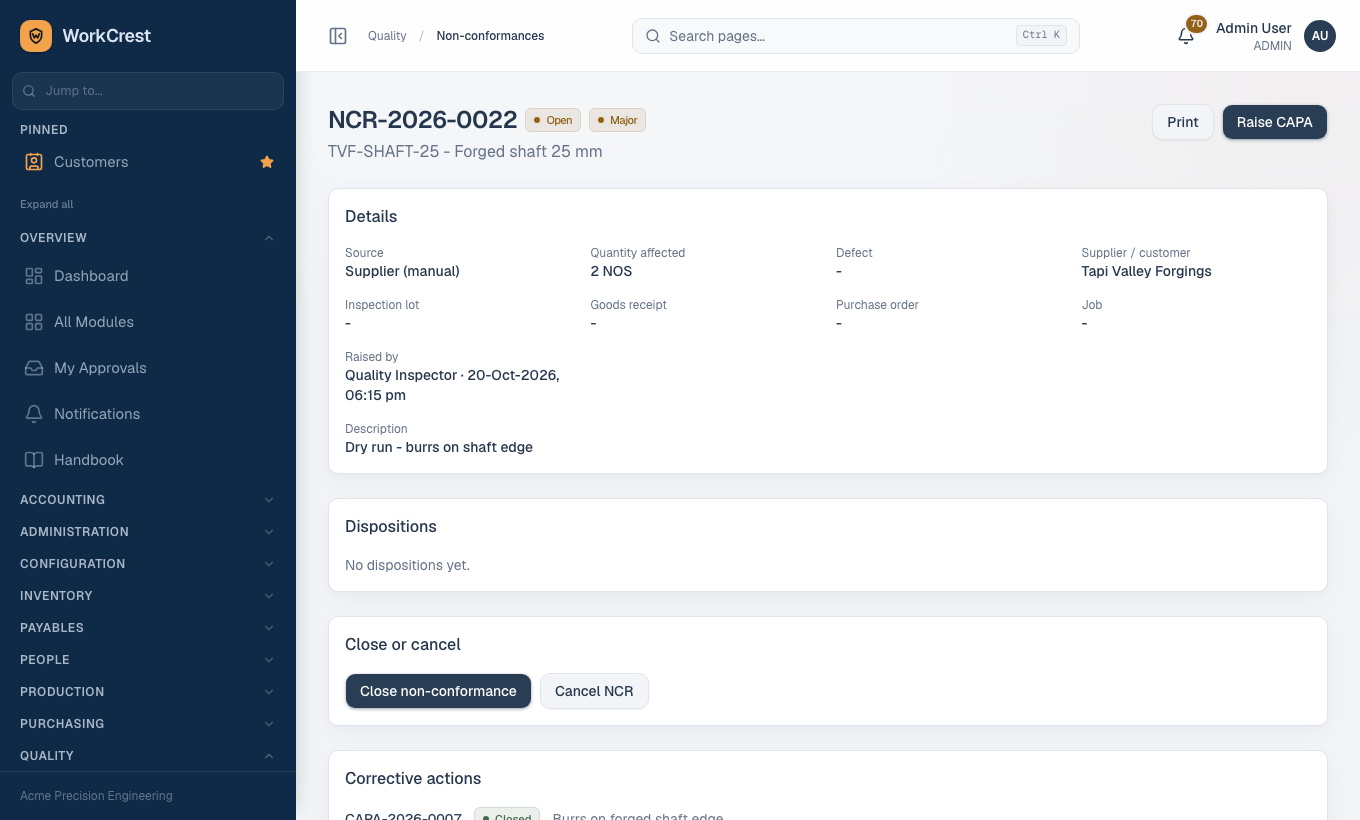Screen dimensions: 1360x820
Task: Expand the Configuration section
Action: tap(148, 564)
